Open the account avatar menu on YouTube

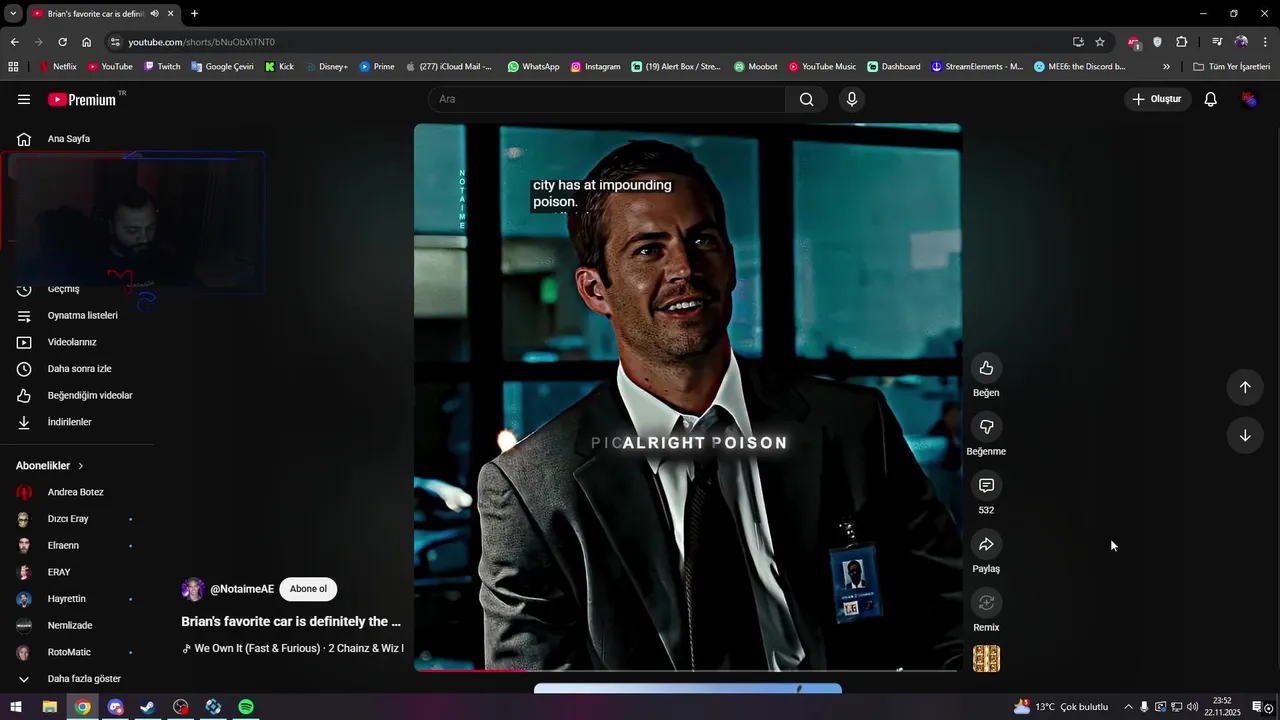(x=1249, y=99)
